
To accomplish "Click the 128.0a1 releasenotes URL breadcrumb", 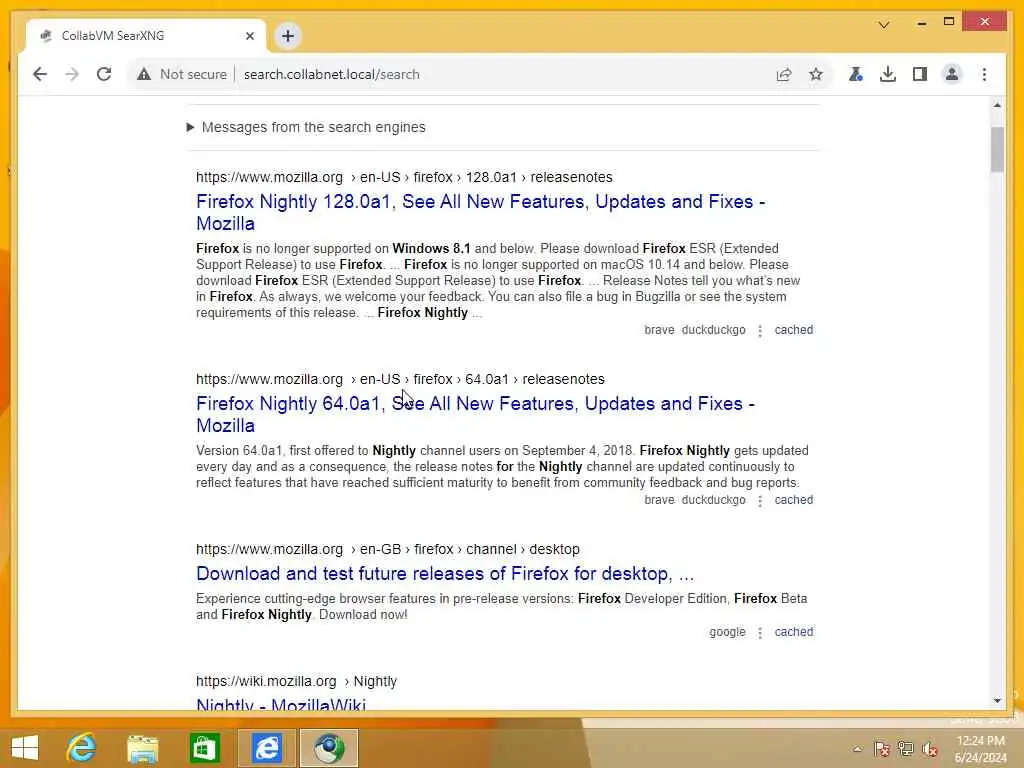I will coord(404,177).
